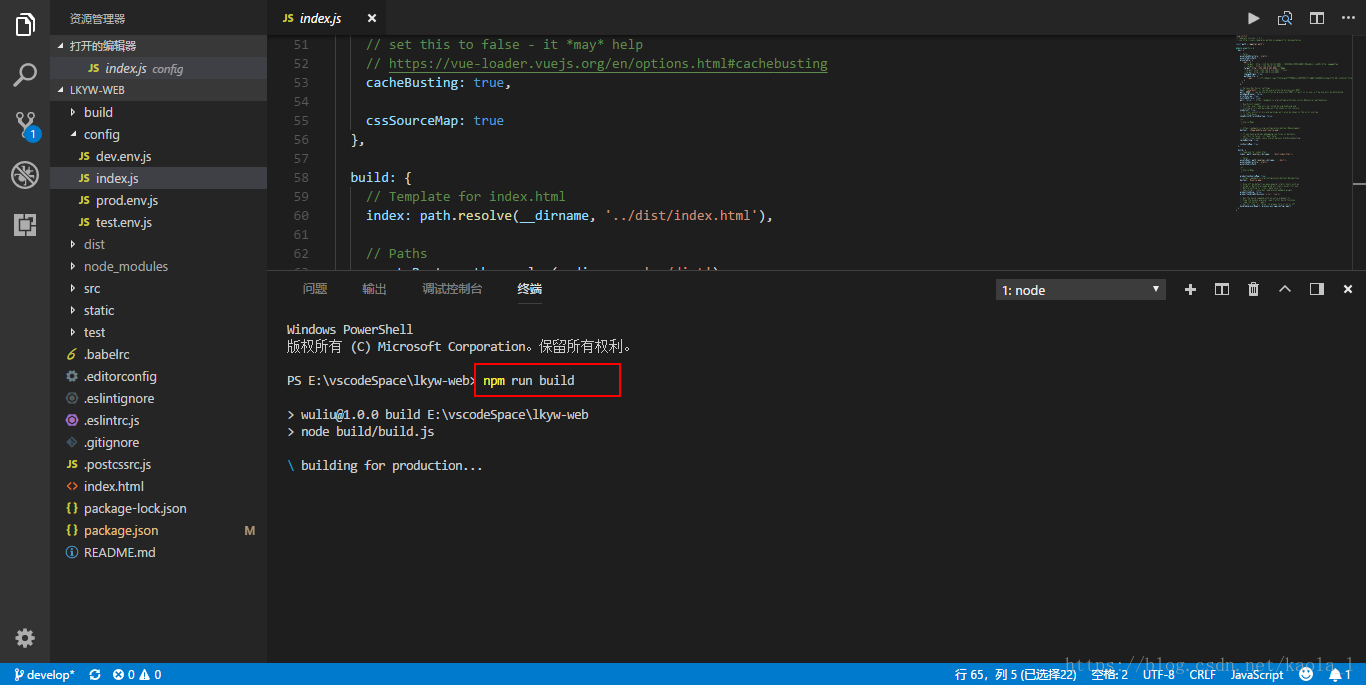The width and height of the screenshot is (1366, 685).
Task: Synchronize changes in the status bar
Action: click(95, 675)
